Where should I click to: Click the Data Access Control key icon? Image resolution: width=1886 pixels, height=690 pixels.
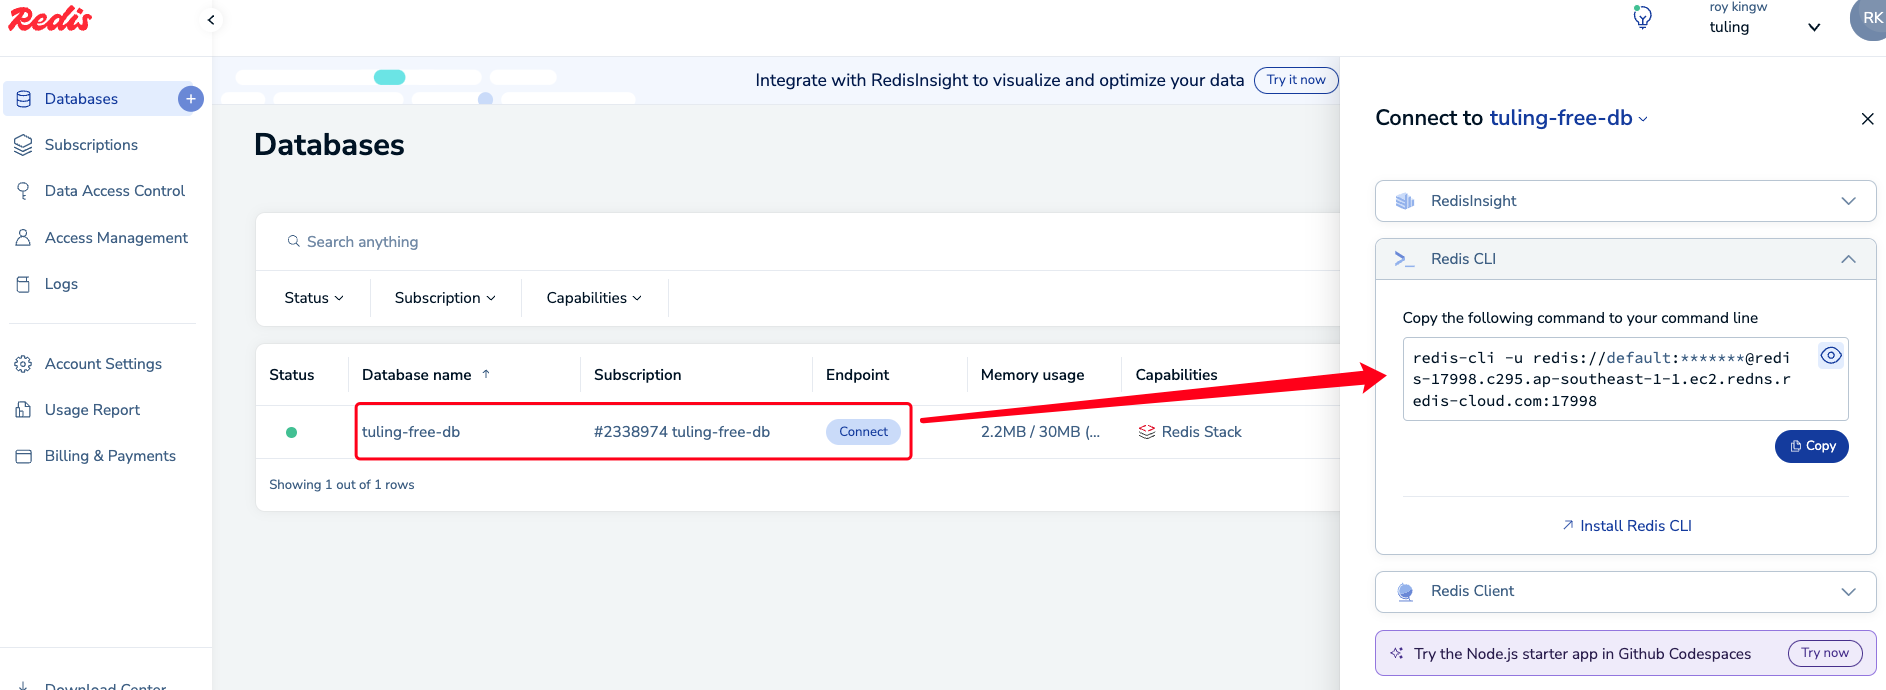pos(23,191)
